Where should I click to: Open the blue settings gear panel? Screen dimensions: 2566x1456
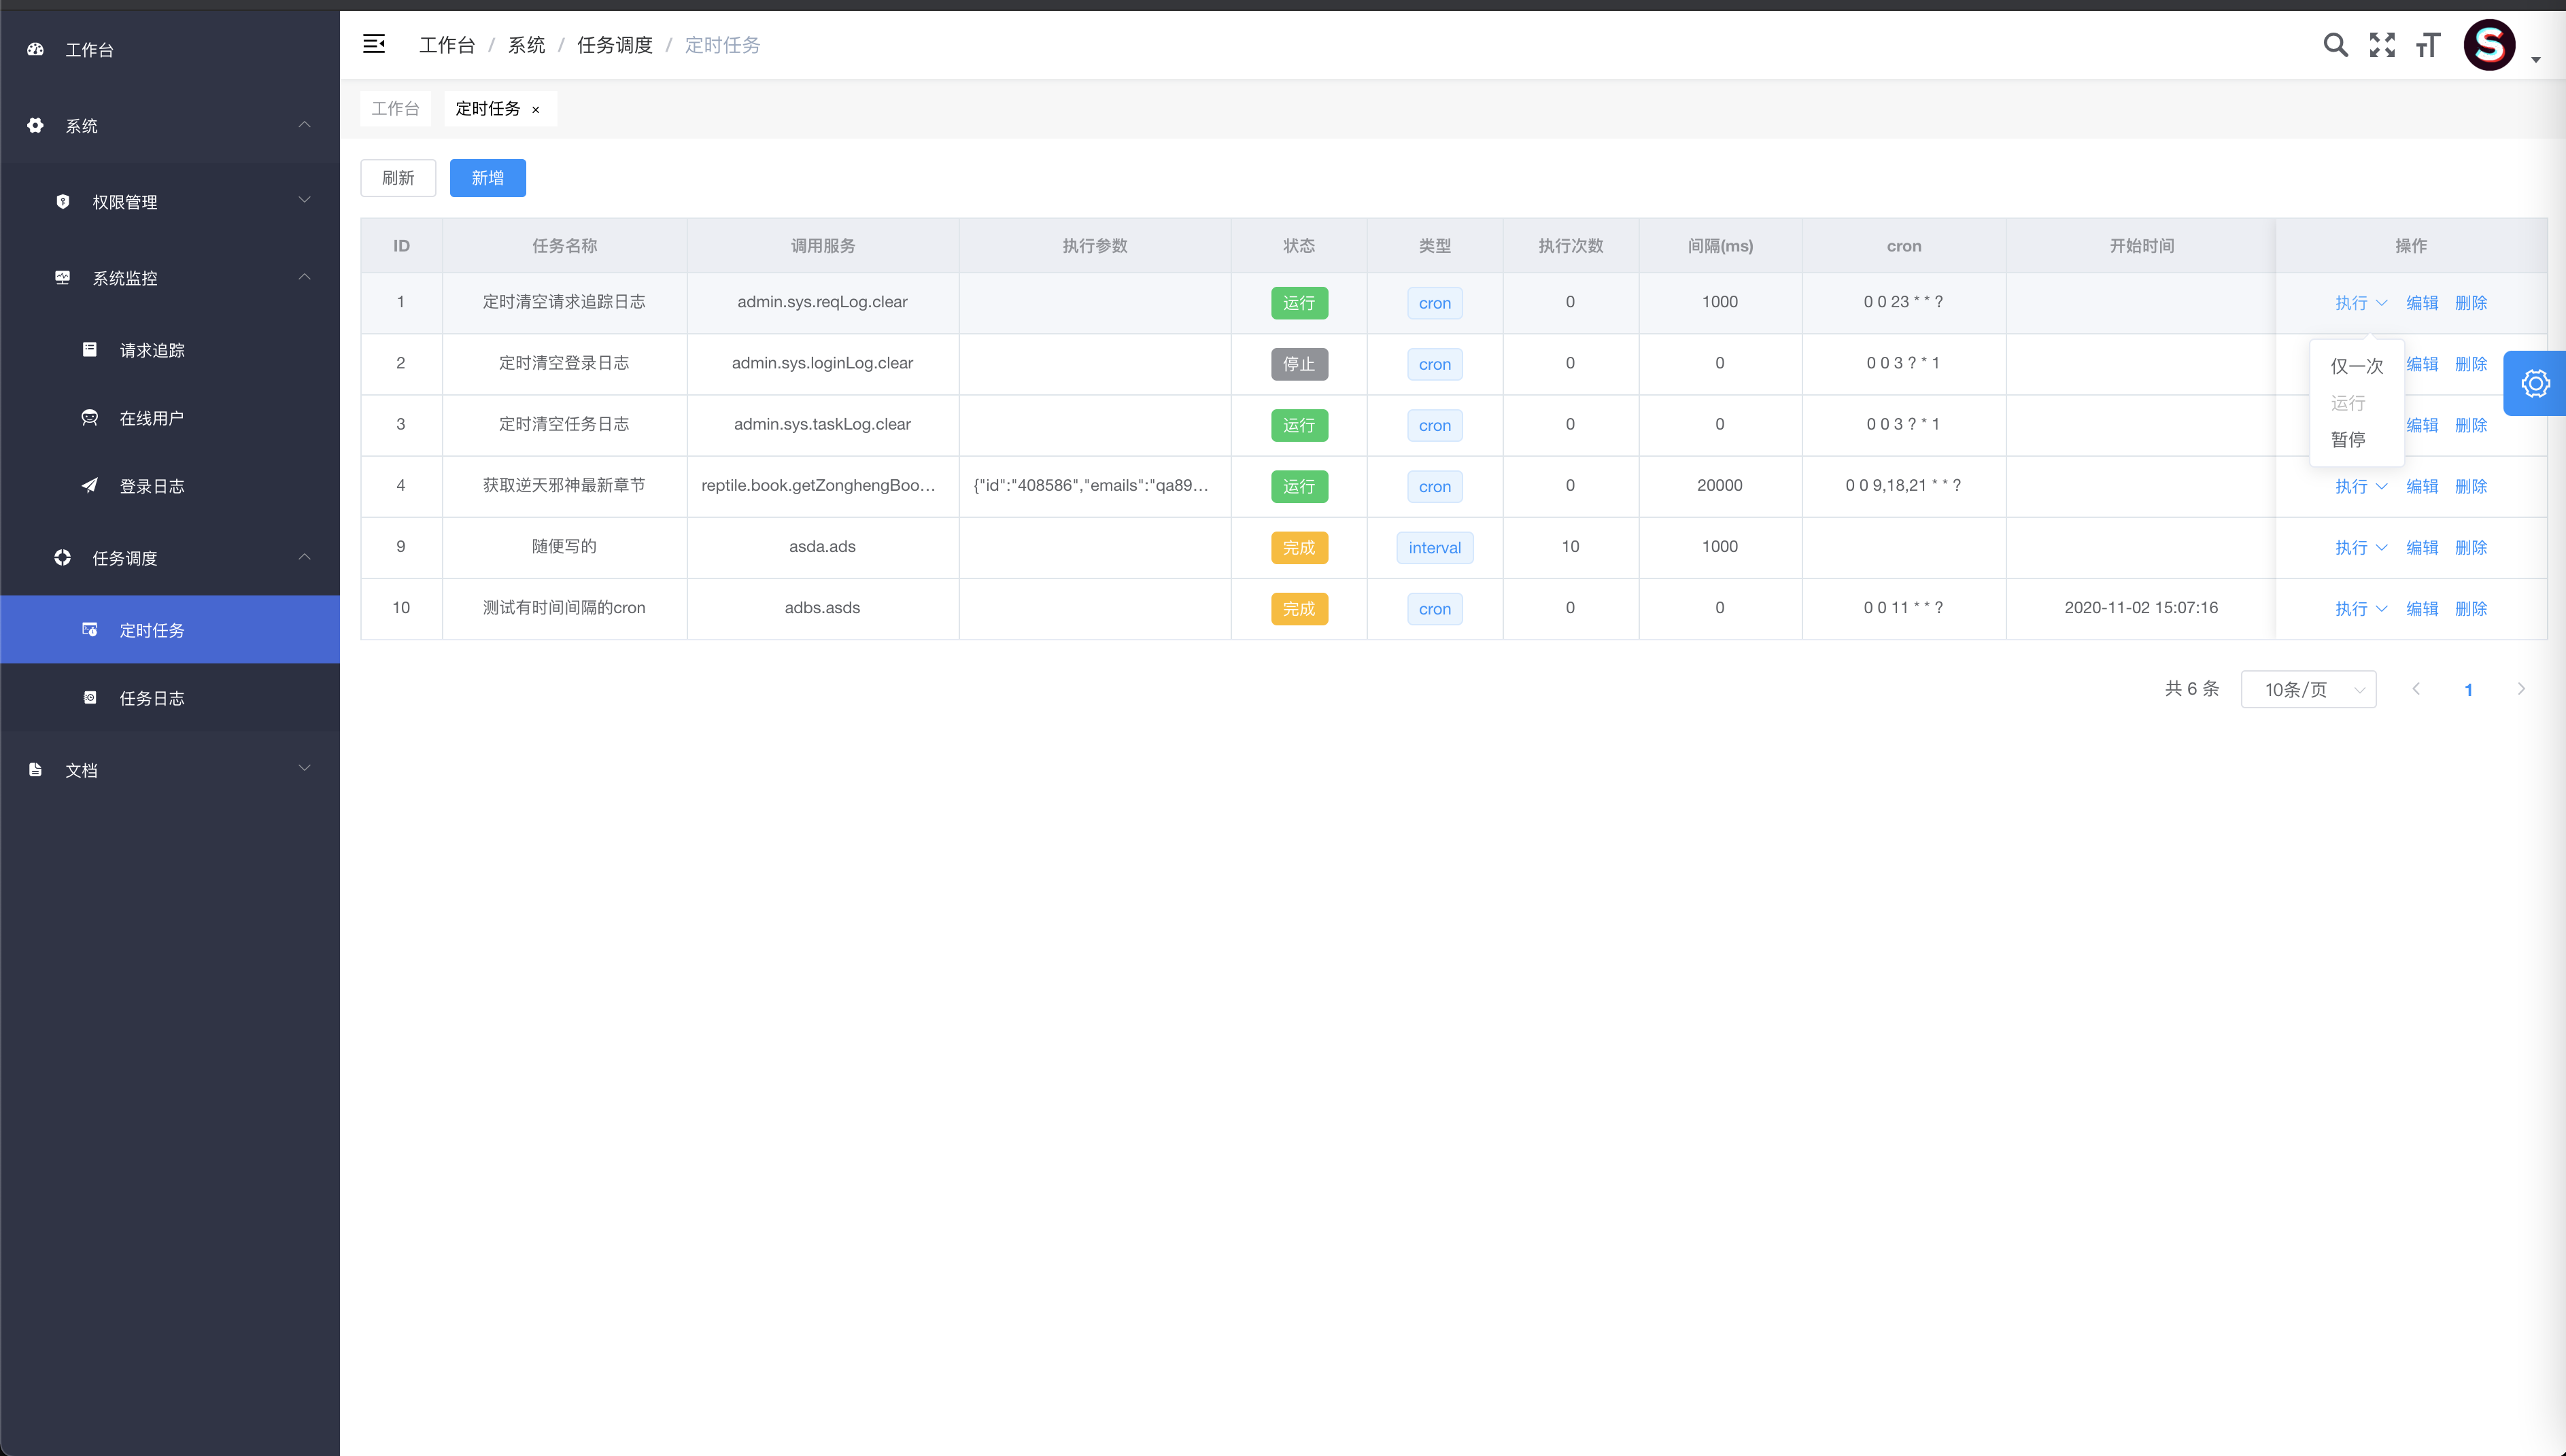(2535, 383)
